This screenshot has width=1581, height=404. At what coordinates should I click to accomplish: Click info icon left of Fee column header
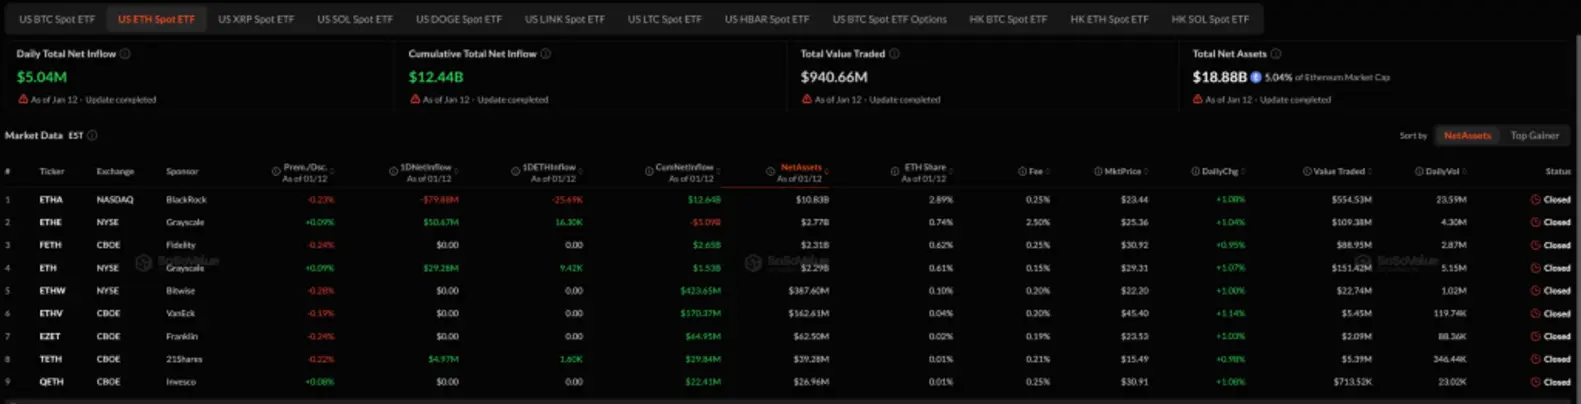pos(1022,172)
